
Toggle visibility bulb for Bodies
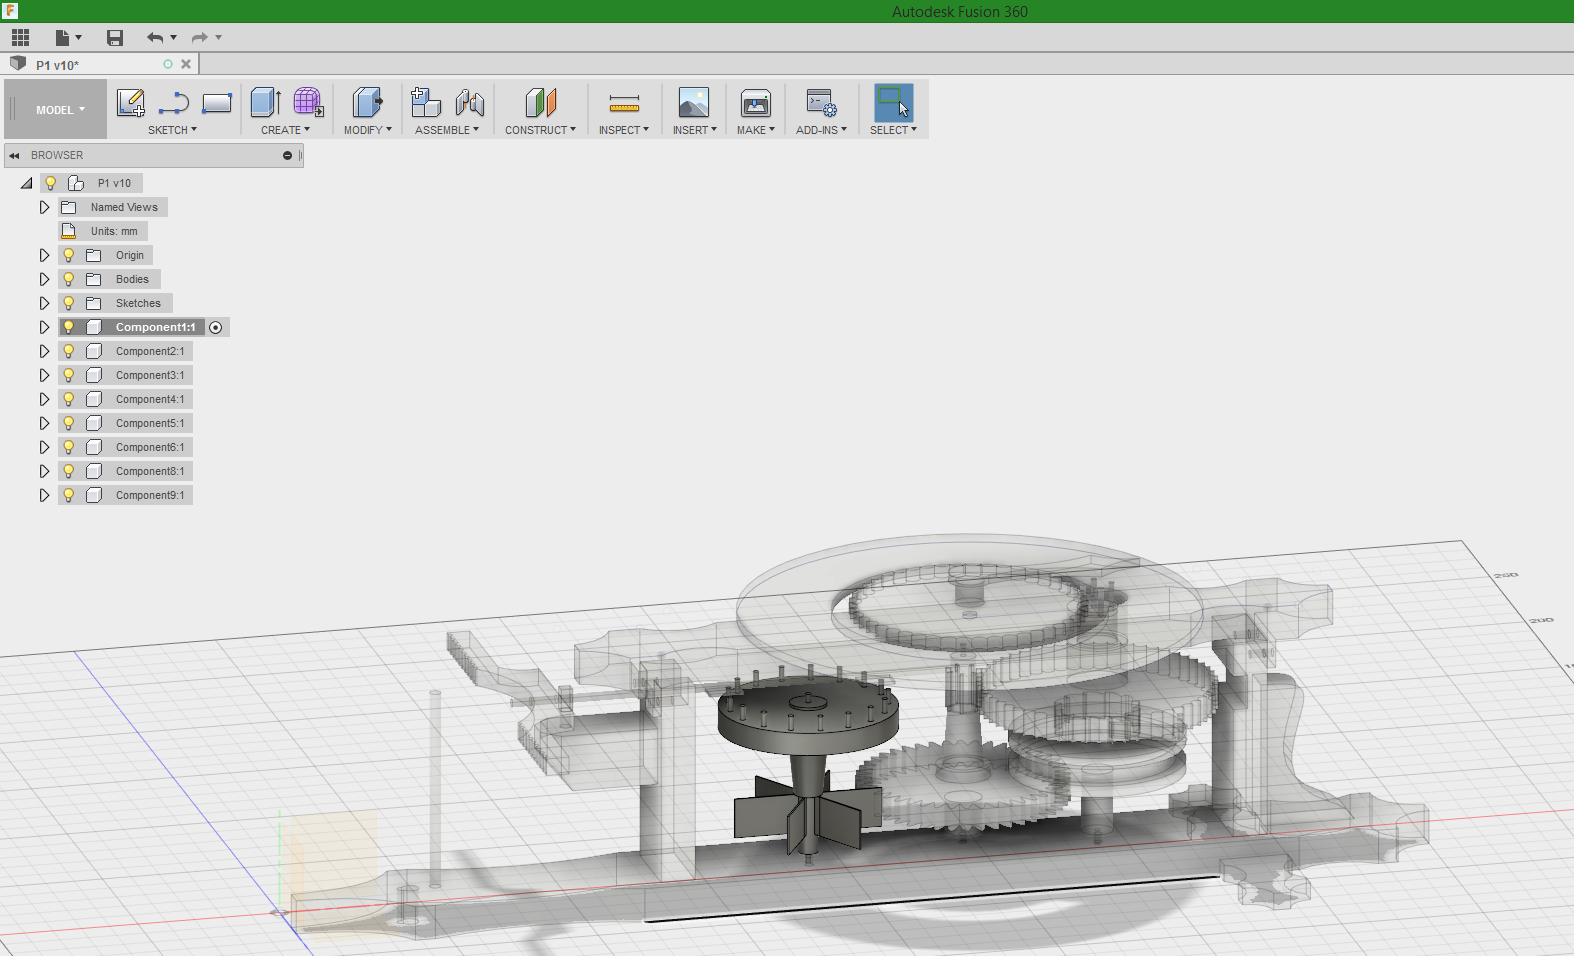pos(69,279)
